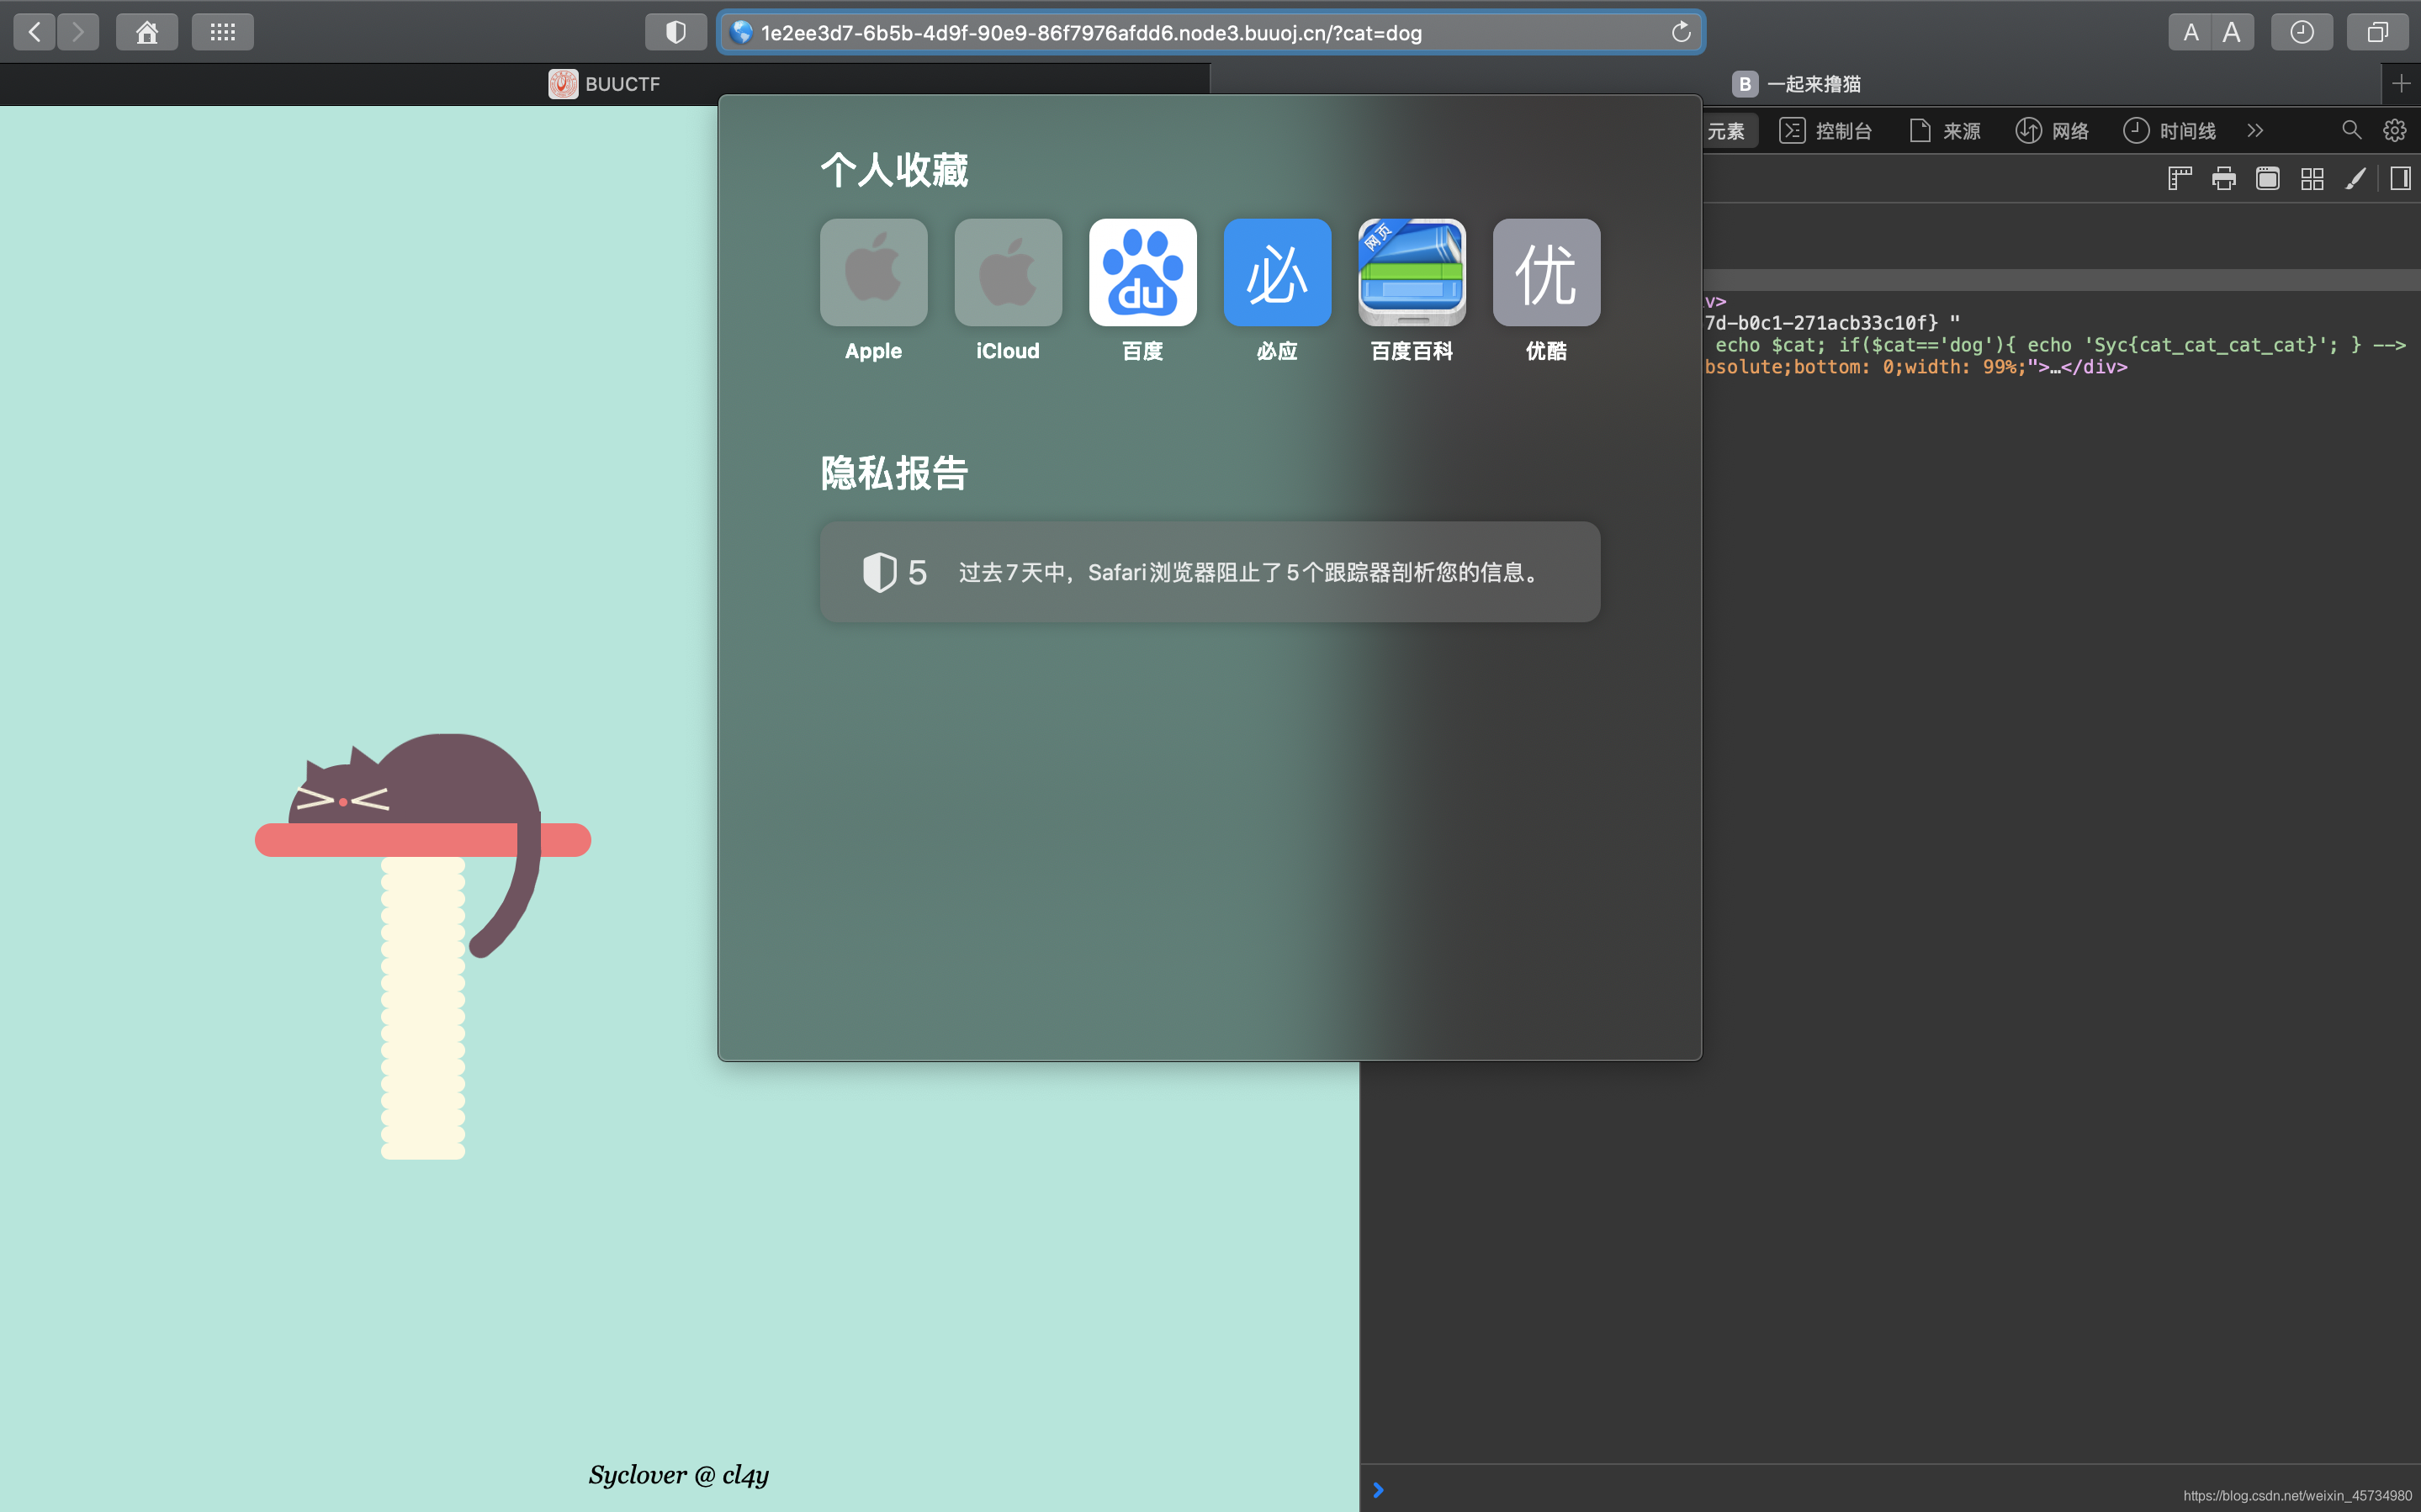Click the URL address bar input
Screen dimensions: 2421x1512
tap(1209, 31)
